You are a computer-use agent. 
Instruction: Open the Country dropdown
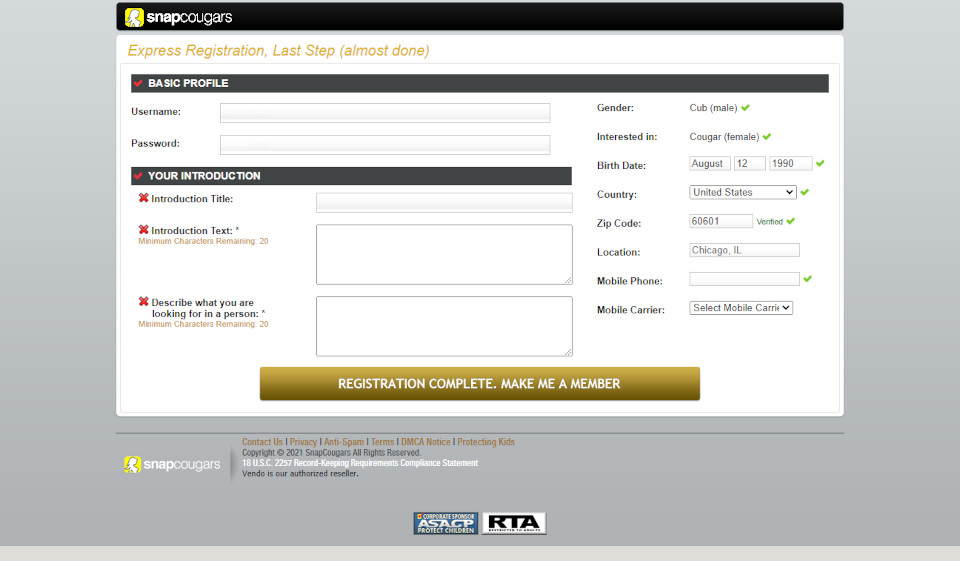743,192
